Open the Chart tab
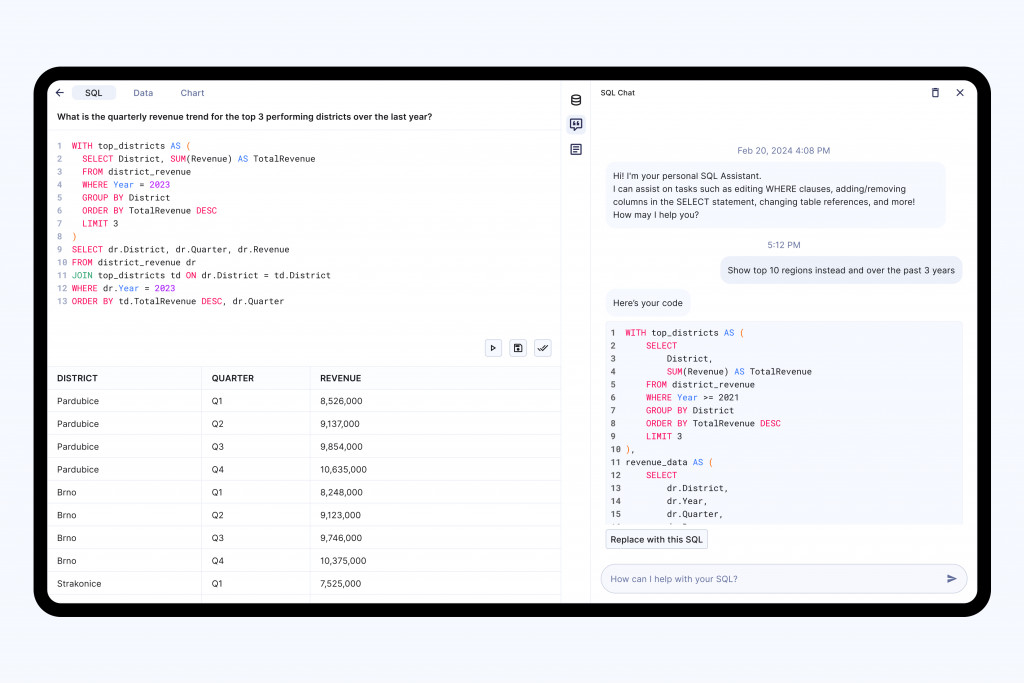 point(192,93)
